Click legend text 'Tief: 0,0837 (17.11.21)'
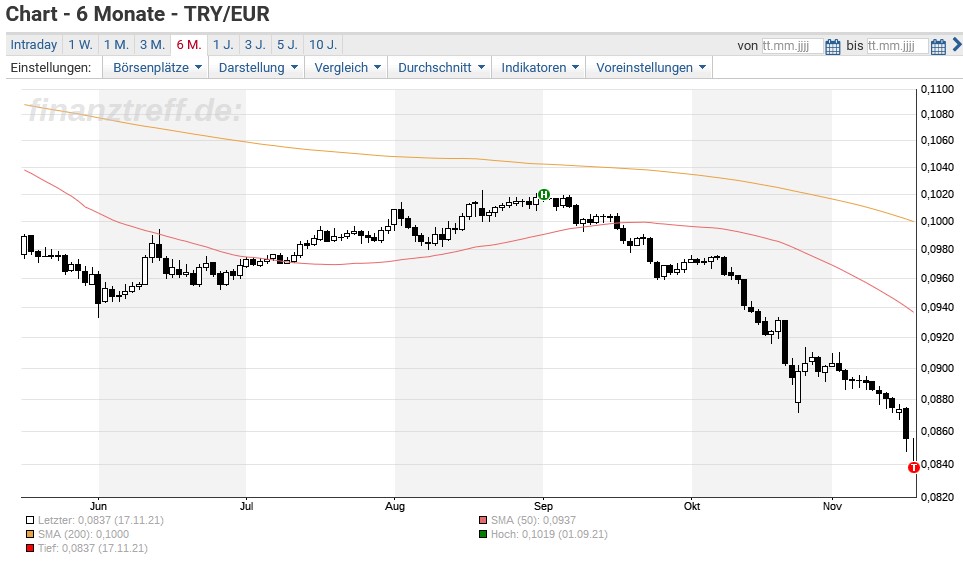 [x=93, y=549]
